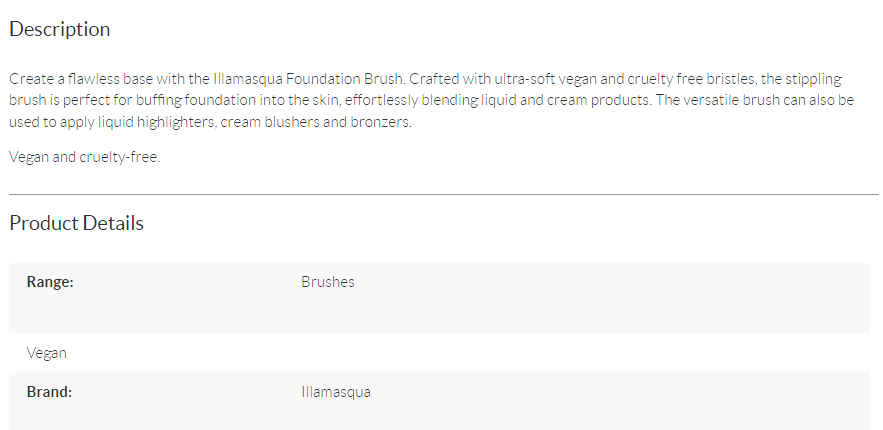Select the 'Range:' label

pyautogui.click(x=50, y=282)
